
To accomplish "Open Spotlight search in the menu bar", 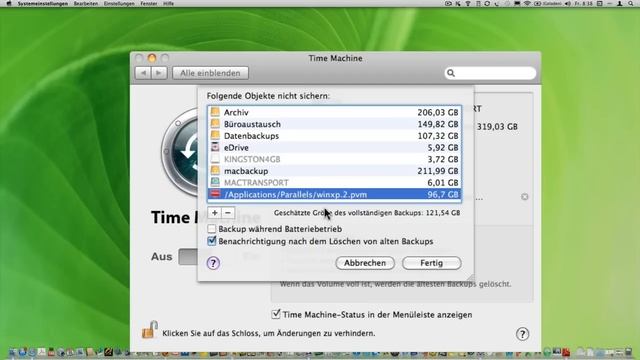I will 631,3.
